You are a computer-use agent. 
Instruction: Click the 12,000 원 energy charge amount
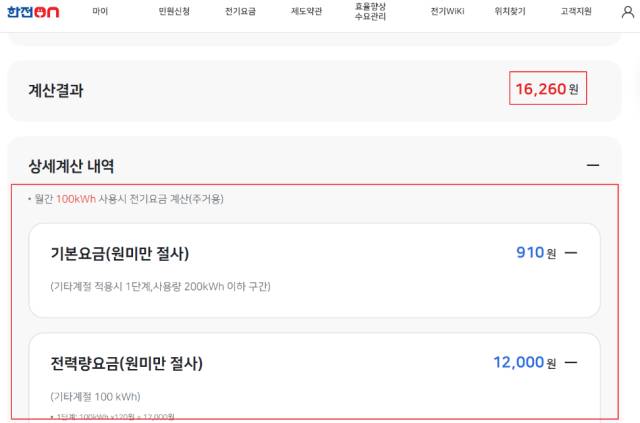tap(525, 362)
